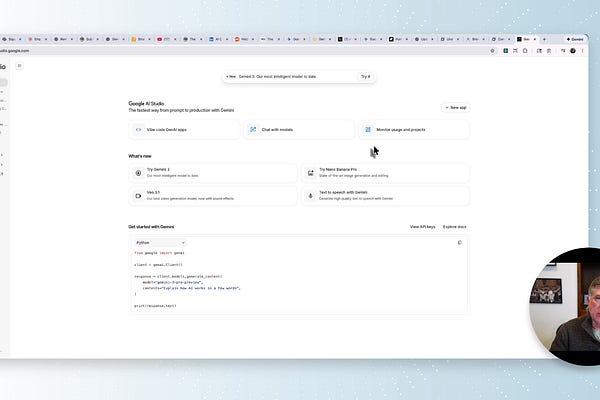Open the Vibe code GenAI apps card
600x400 pixels.
(x=184, y=130)
